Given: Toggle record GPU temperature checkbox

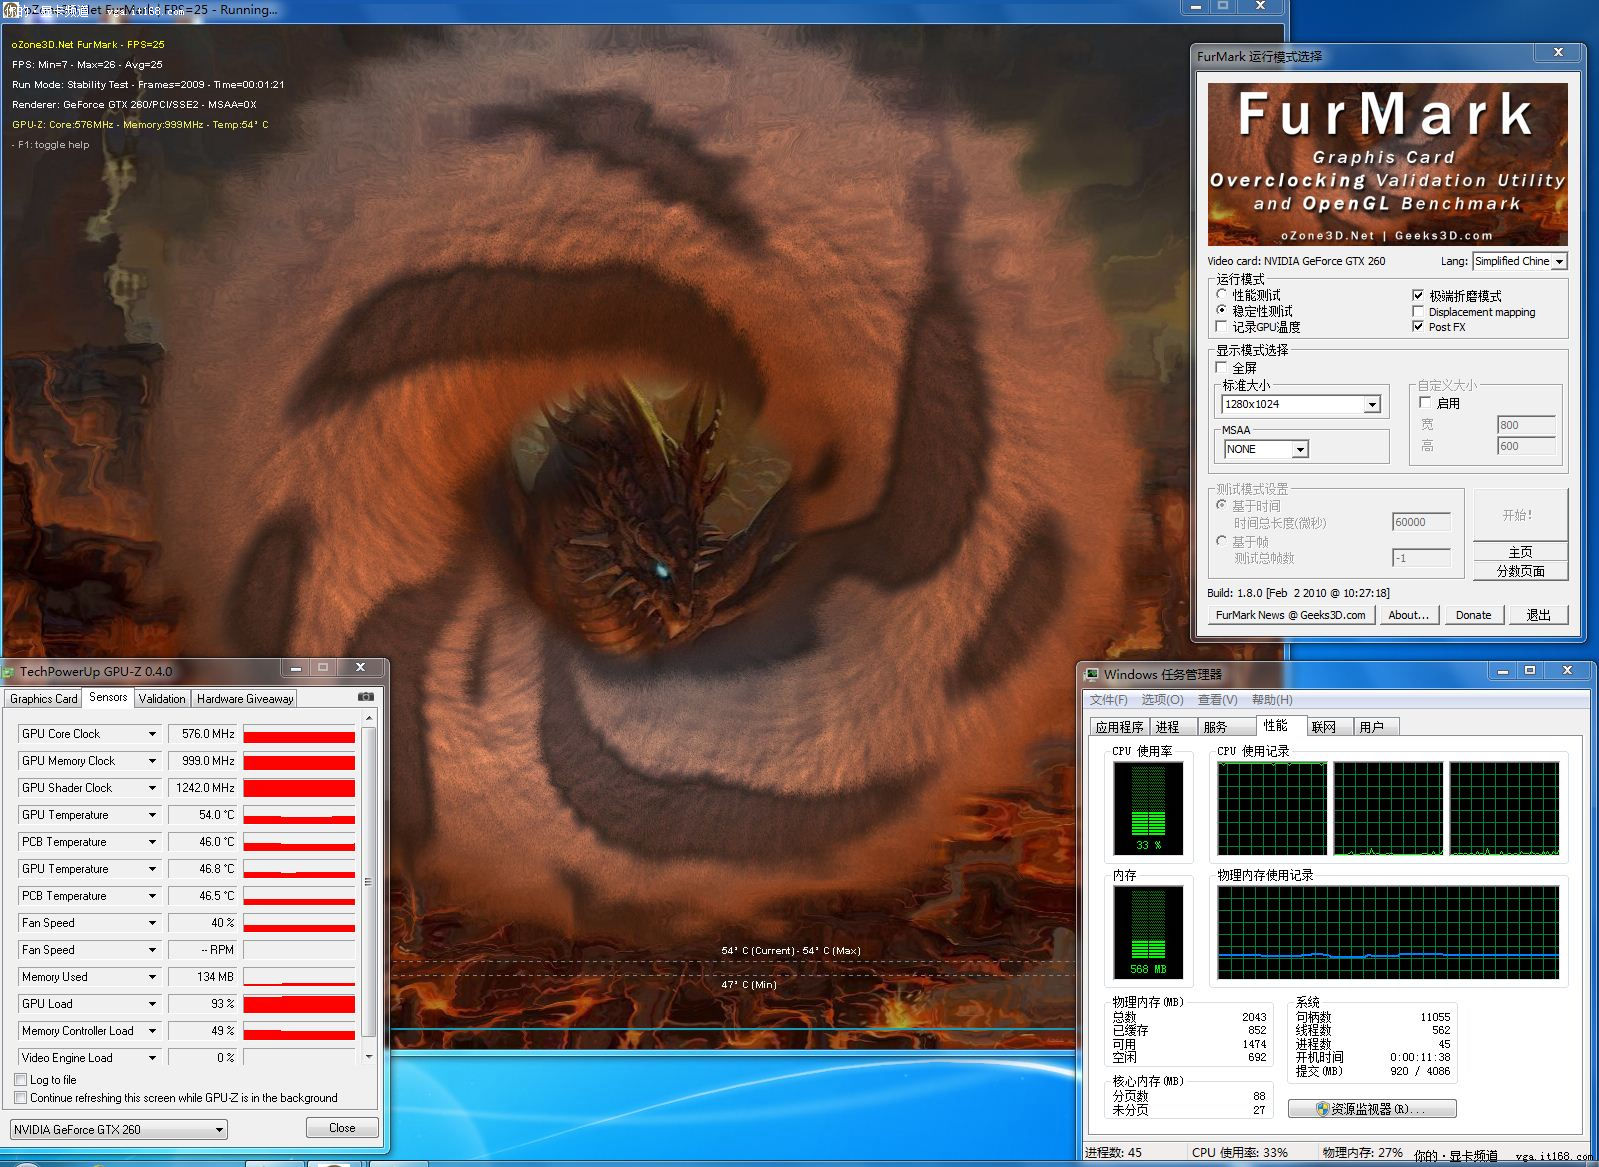Looking at the screenshot, I should (1221, 327).
